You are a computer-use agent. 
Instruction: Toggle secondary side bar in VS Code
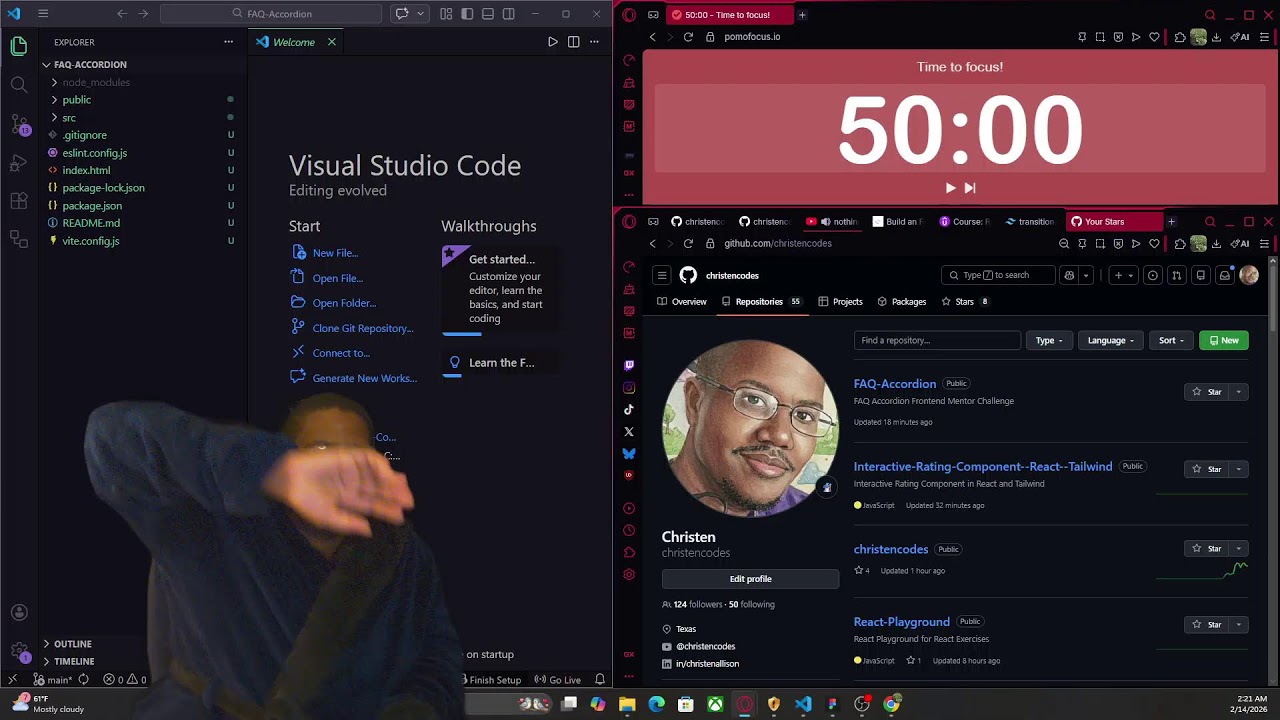point(509,14)
